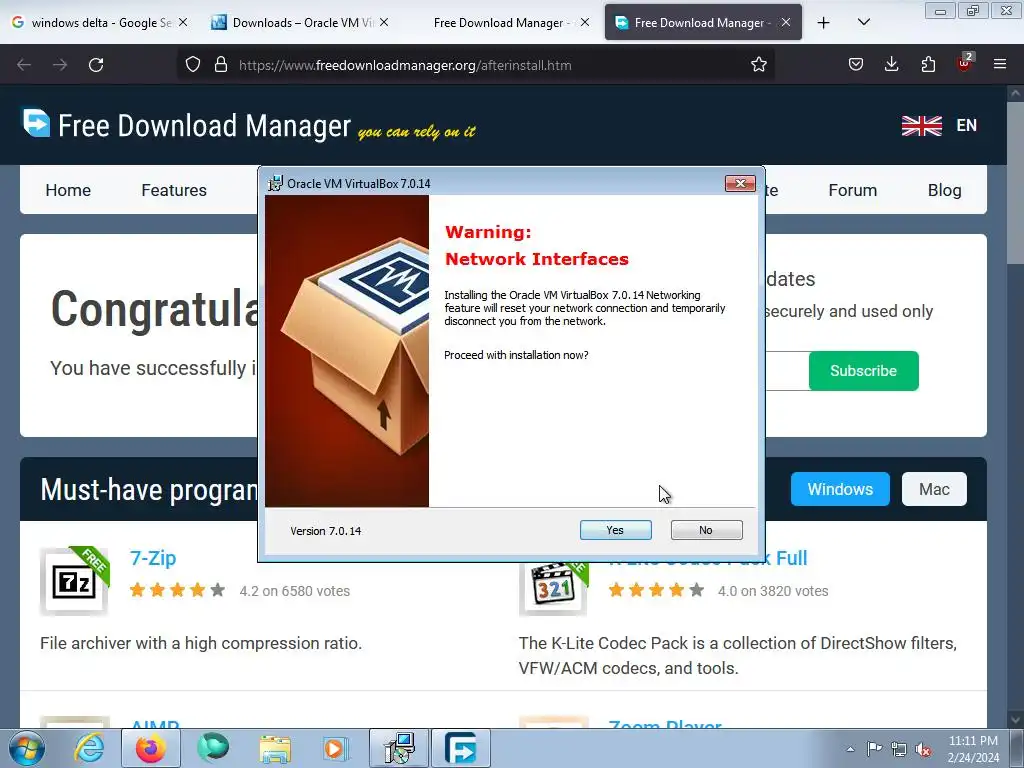Go forward in browser history

pyautogui.click(x=60, y=65)
